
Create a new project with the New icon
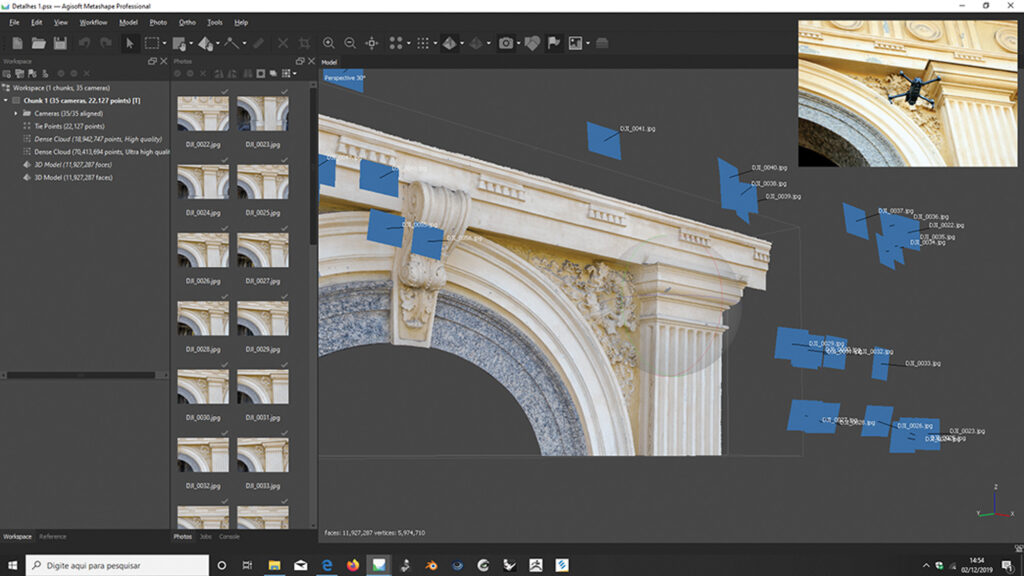pos(17,43)
